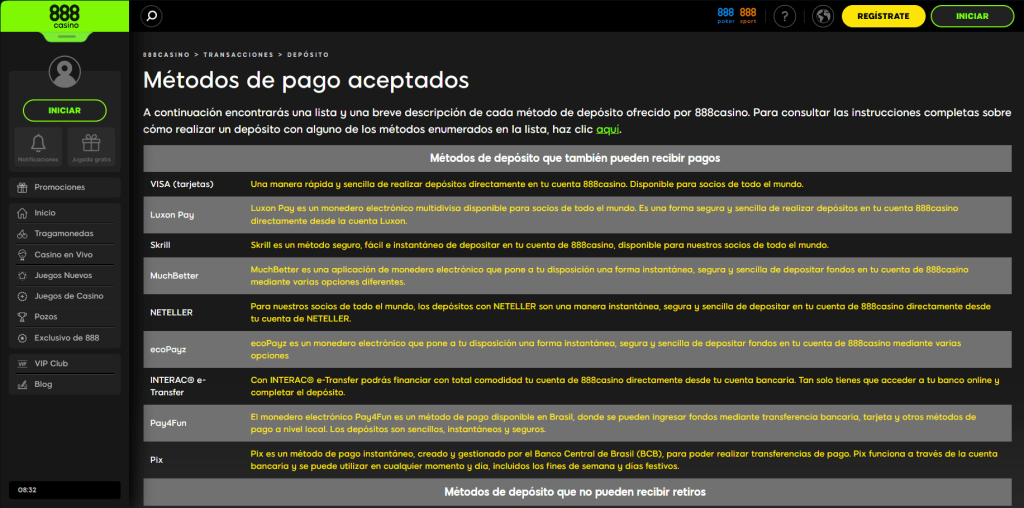Image resolution: width=1024 pixels, height=508 pixels.
Task: Open the language globe icon
Action: (x=823, y=16)
